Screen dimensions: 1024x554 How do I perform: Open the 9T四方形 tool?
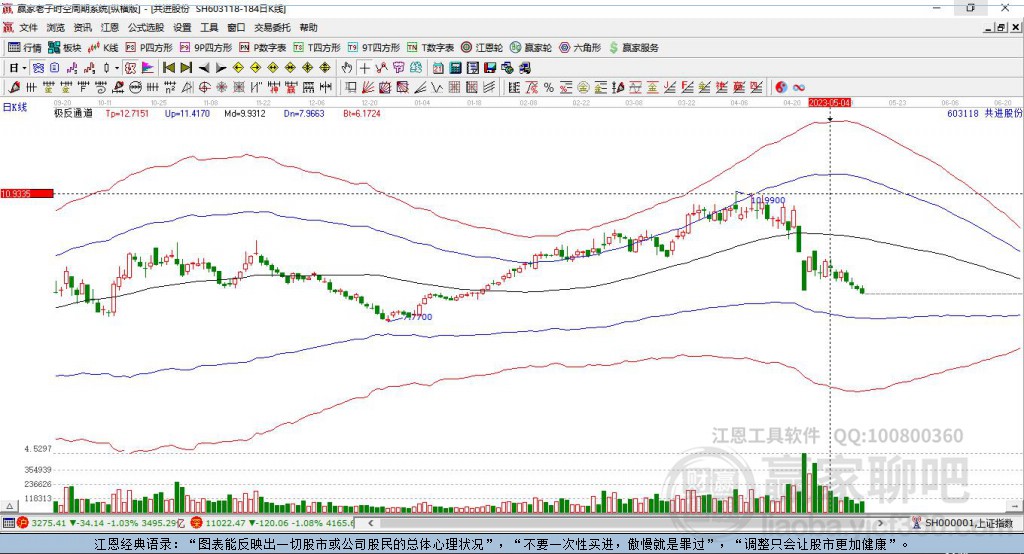(374, 48)
